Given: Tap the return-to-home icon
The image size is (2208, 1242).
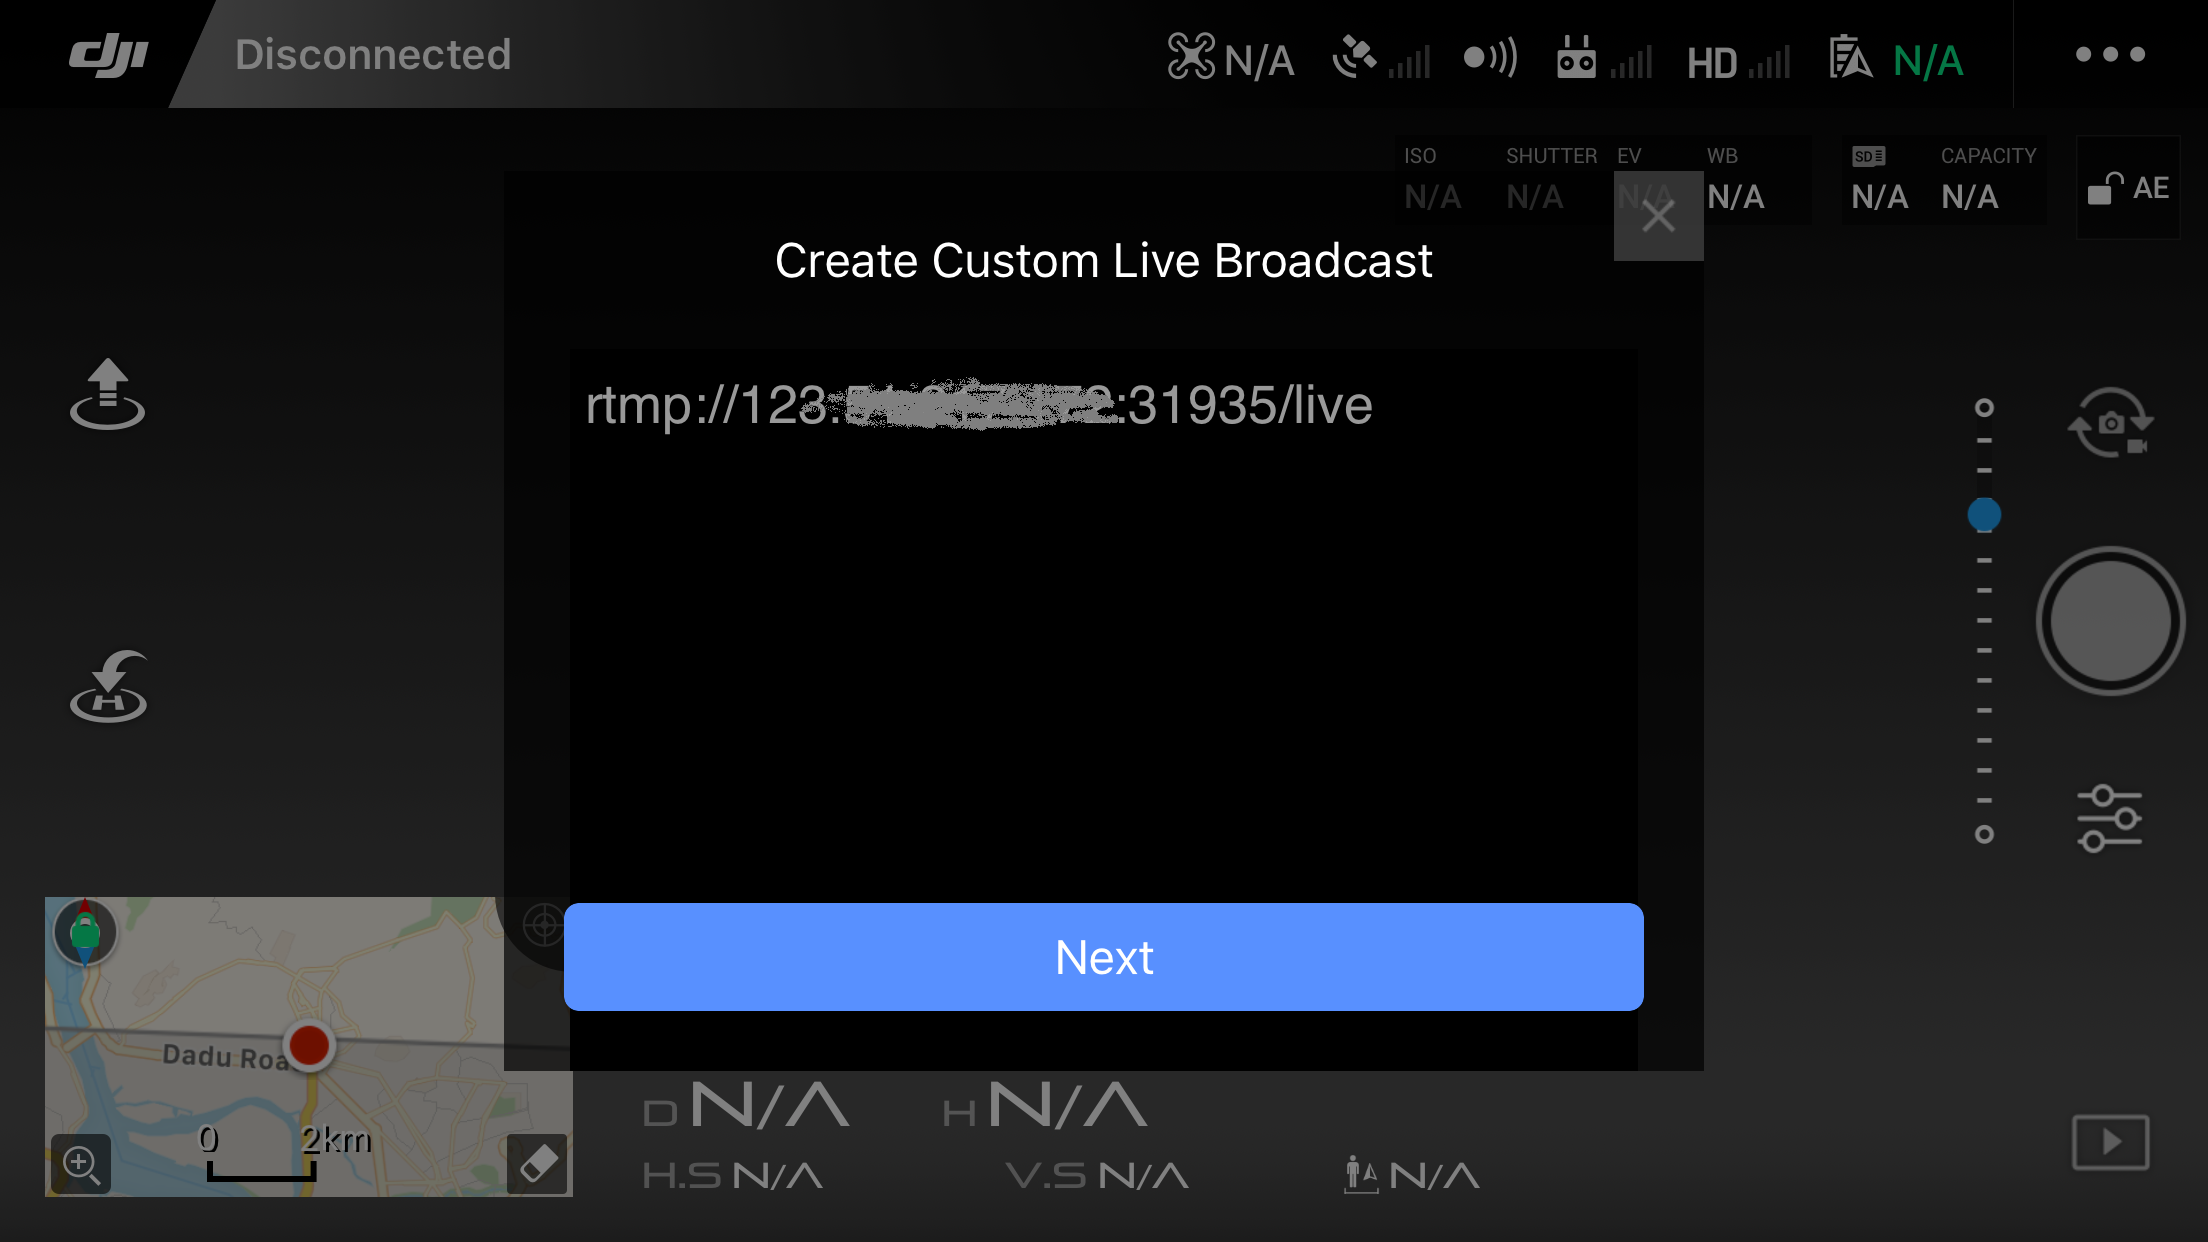Looking at the screenshot, I should (108, 686).
